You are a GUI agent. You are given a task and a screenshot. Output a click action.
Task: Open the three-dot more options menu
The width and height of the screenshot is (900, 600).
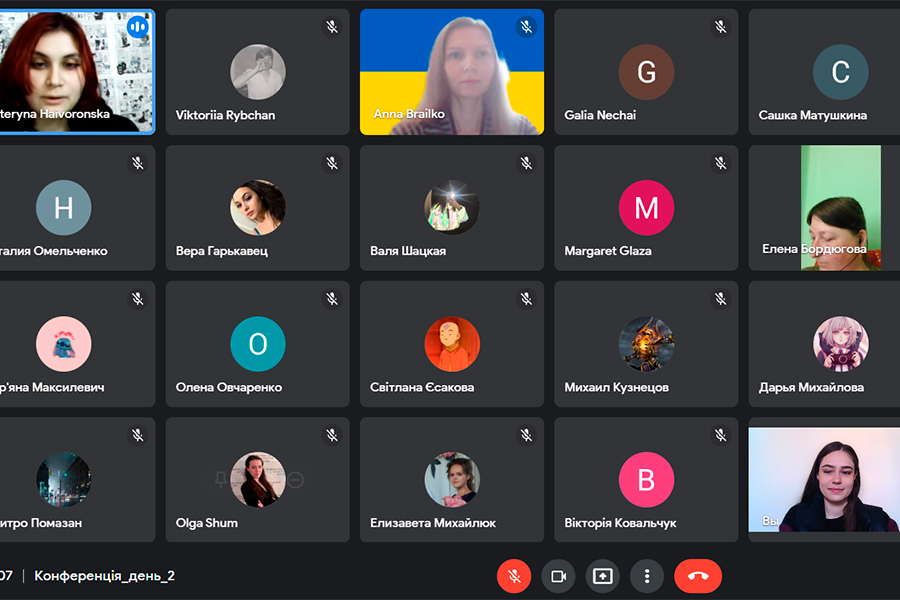click(x=647, y=576)
